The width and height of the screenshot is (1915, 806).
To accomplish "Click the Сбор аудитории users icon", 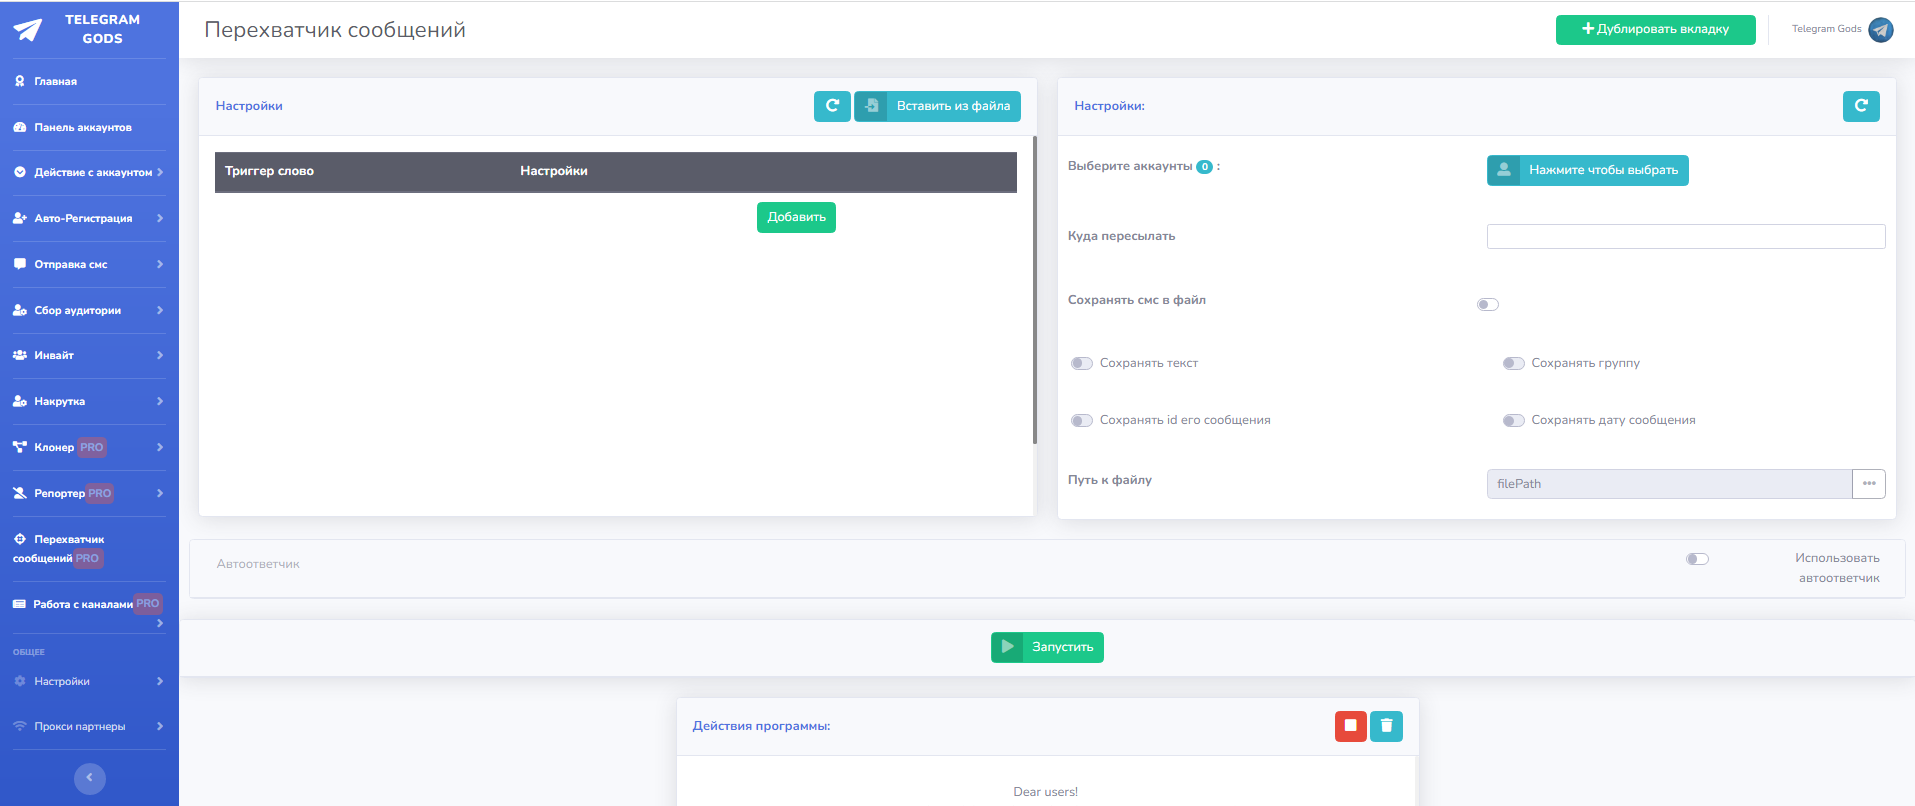I will coord(20,310).
